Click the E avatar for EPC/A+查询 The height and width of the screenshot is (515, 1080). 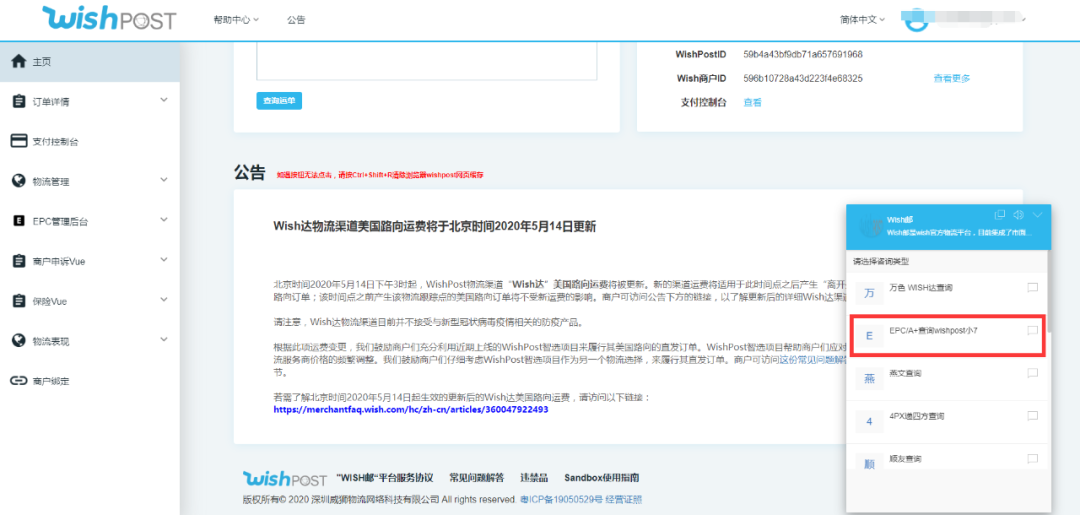869,336
